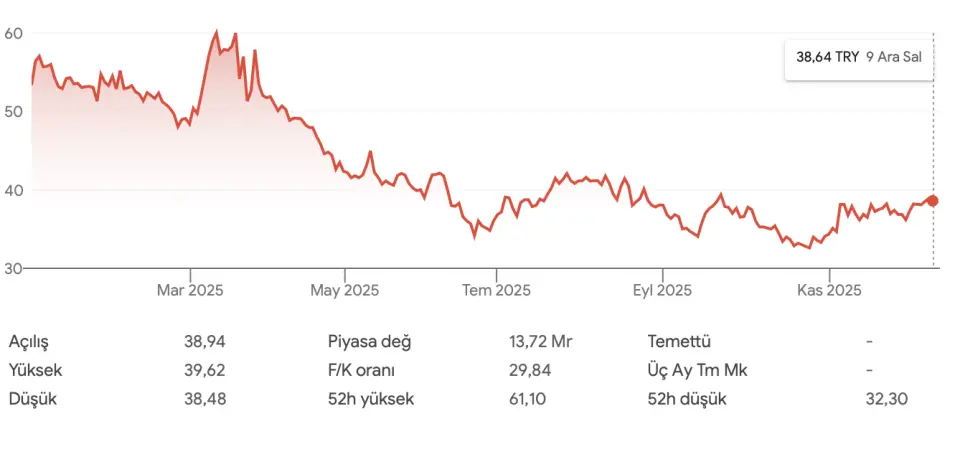The height and width of the screenshot is (472, 960).
Task: Click the Mar 2025 axis label
Action: pyautogui.click(x=190, y=291)
